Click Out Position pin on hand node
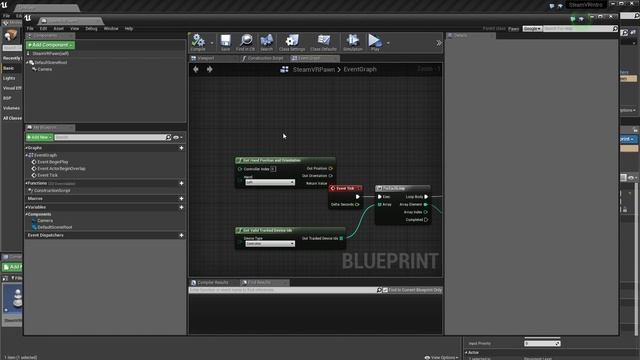The image size is (640, 360). coord(331,168)
